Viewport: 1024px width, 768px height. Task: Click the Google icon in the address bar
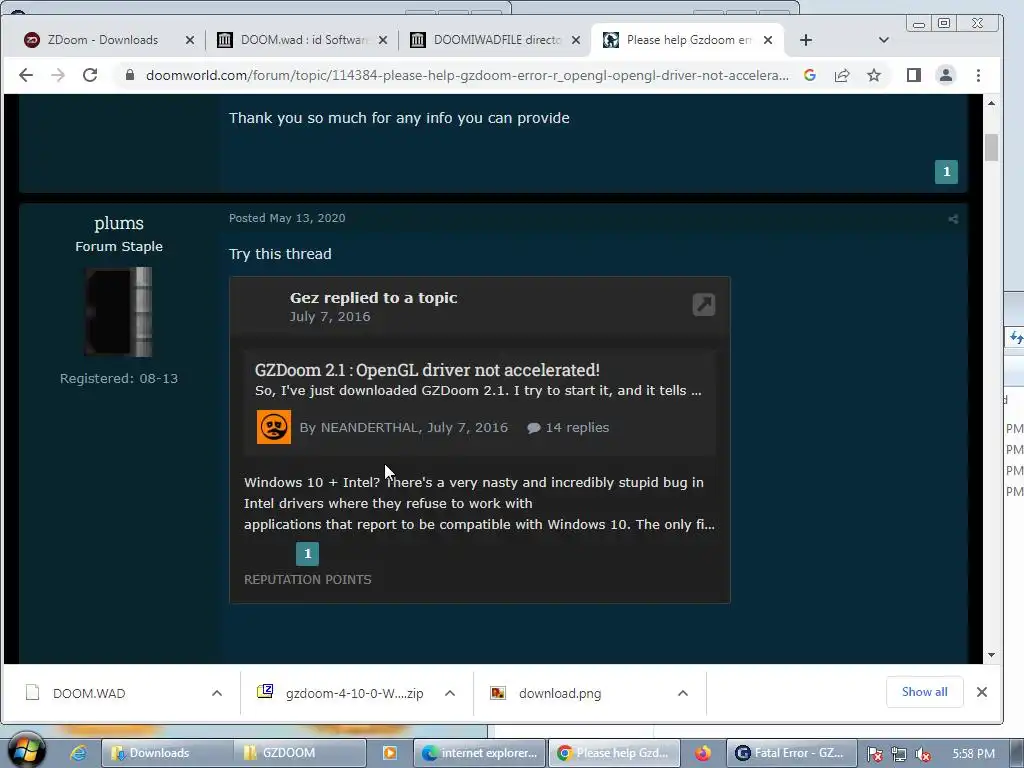tap(810, 75)
